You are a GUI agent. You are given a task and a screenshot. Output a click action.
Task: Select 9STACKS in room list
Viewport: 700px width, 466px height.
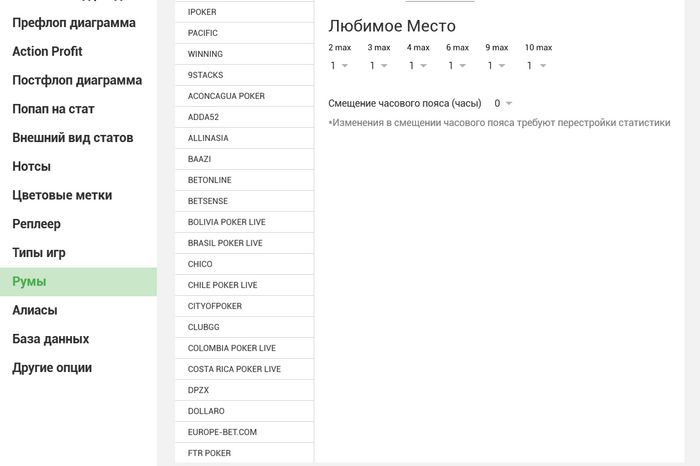click(x=244, y=75)
